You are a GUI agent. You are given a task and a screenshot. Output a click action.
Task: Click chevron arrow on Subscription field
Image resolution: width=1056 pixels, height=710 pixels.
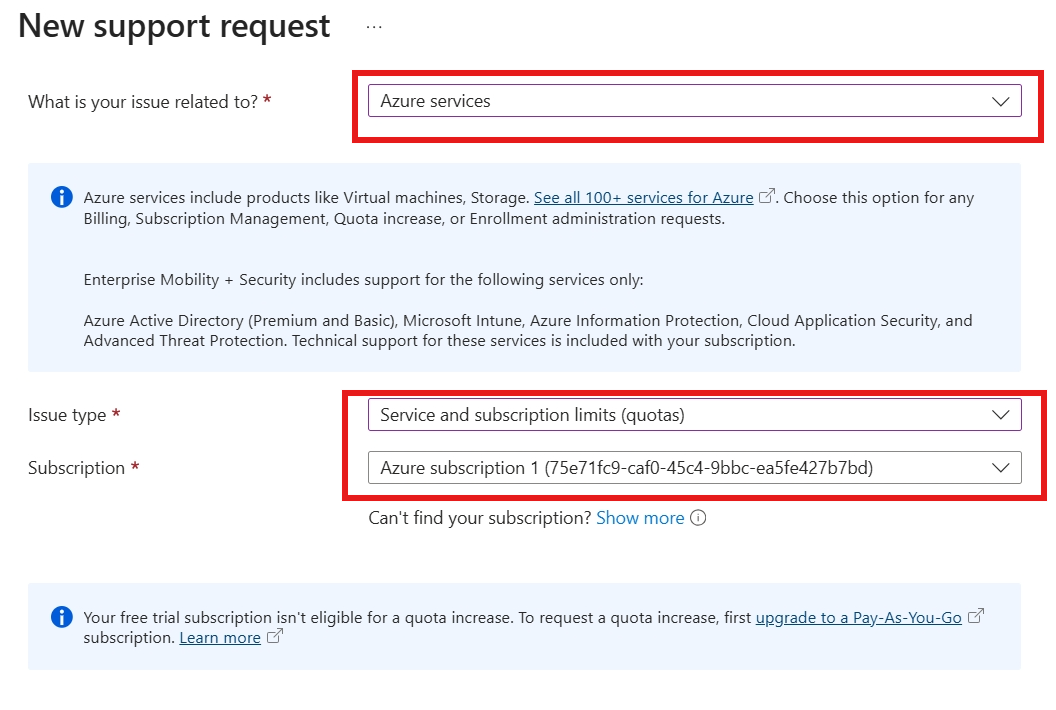1001,467
